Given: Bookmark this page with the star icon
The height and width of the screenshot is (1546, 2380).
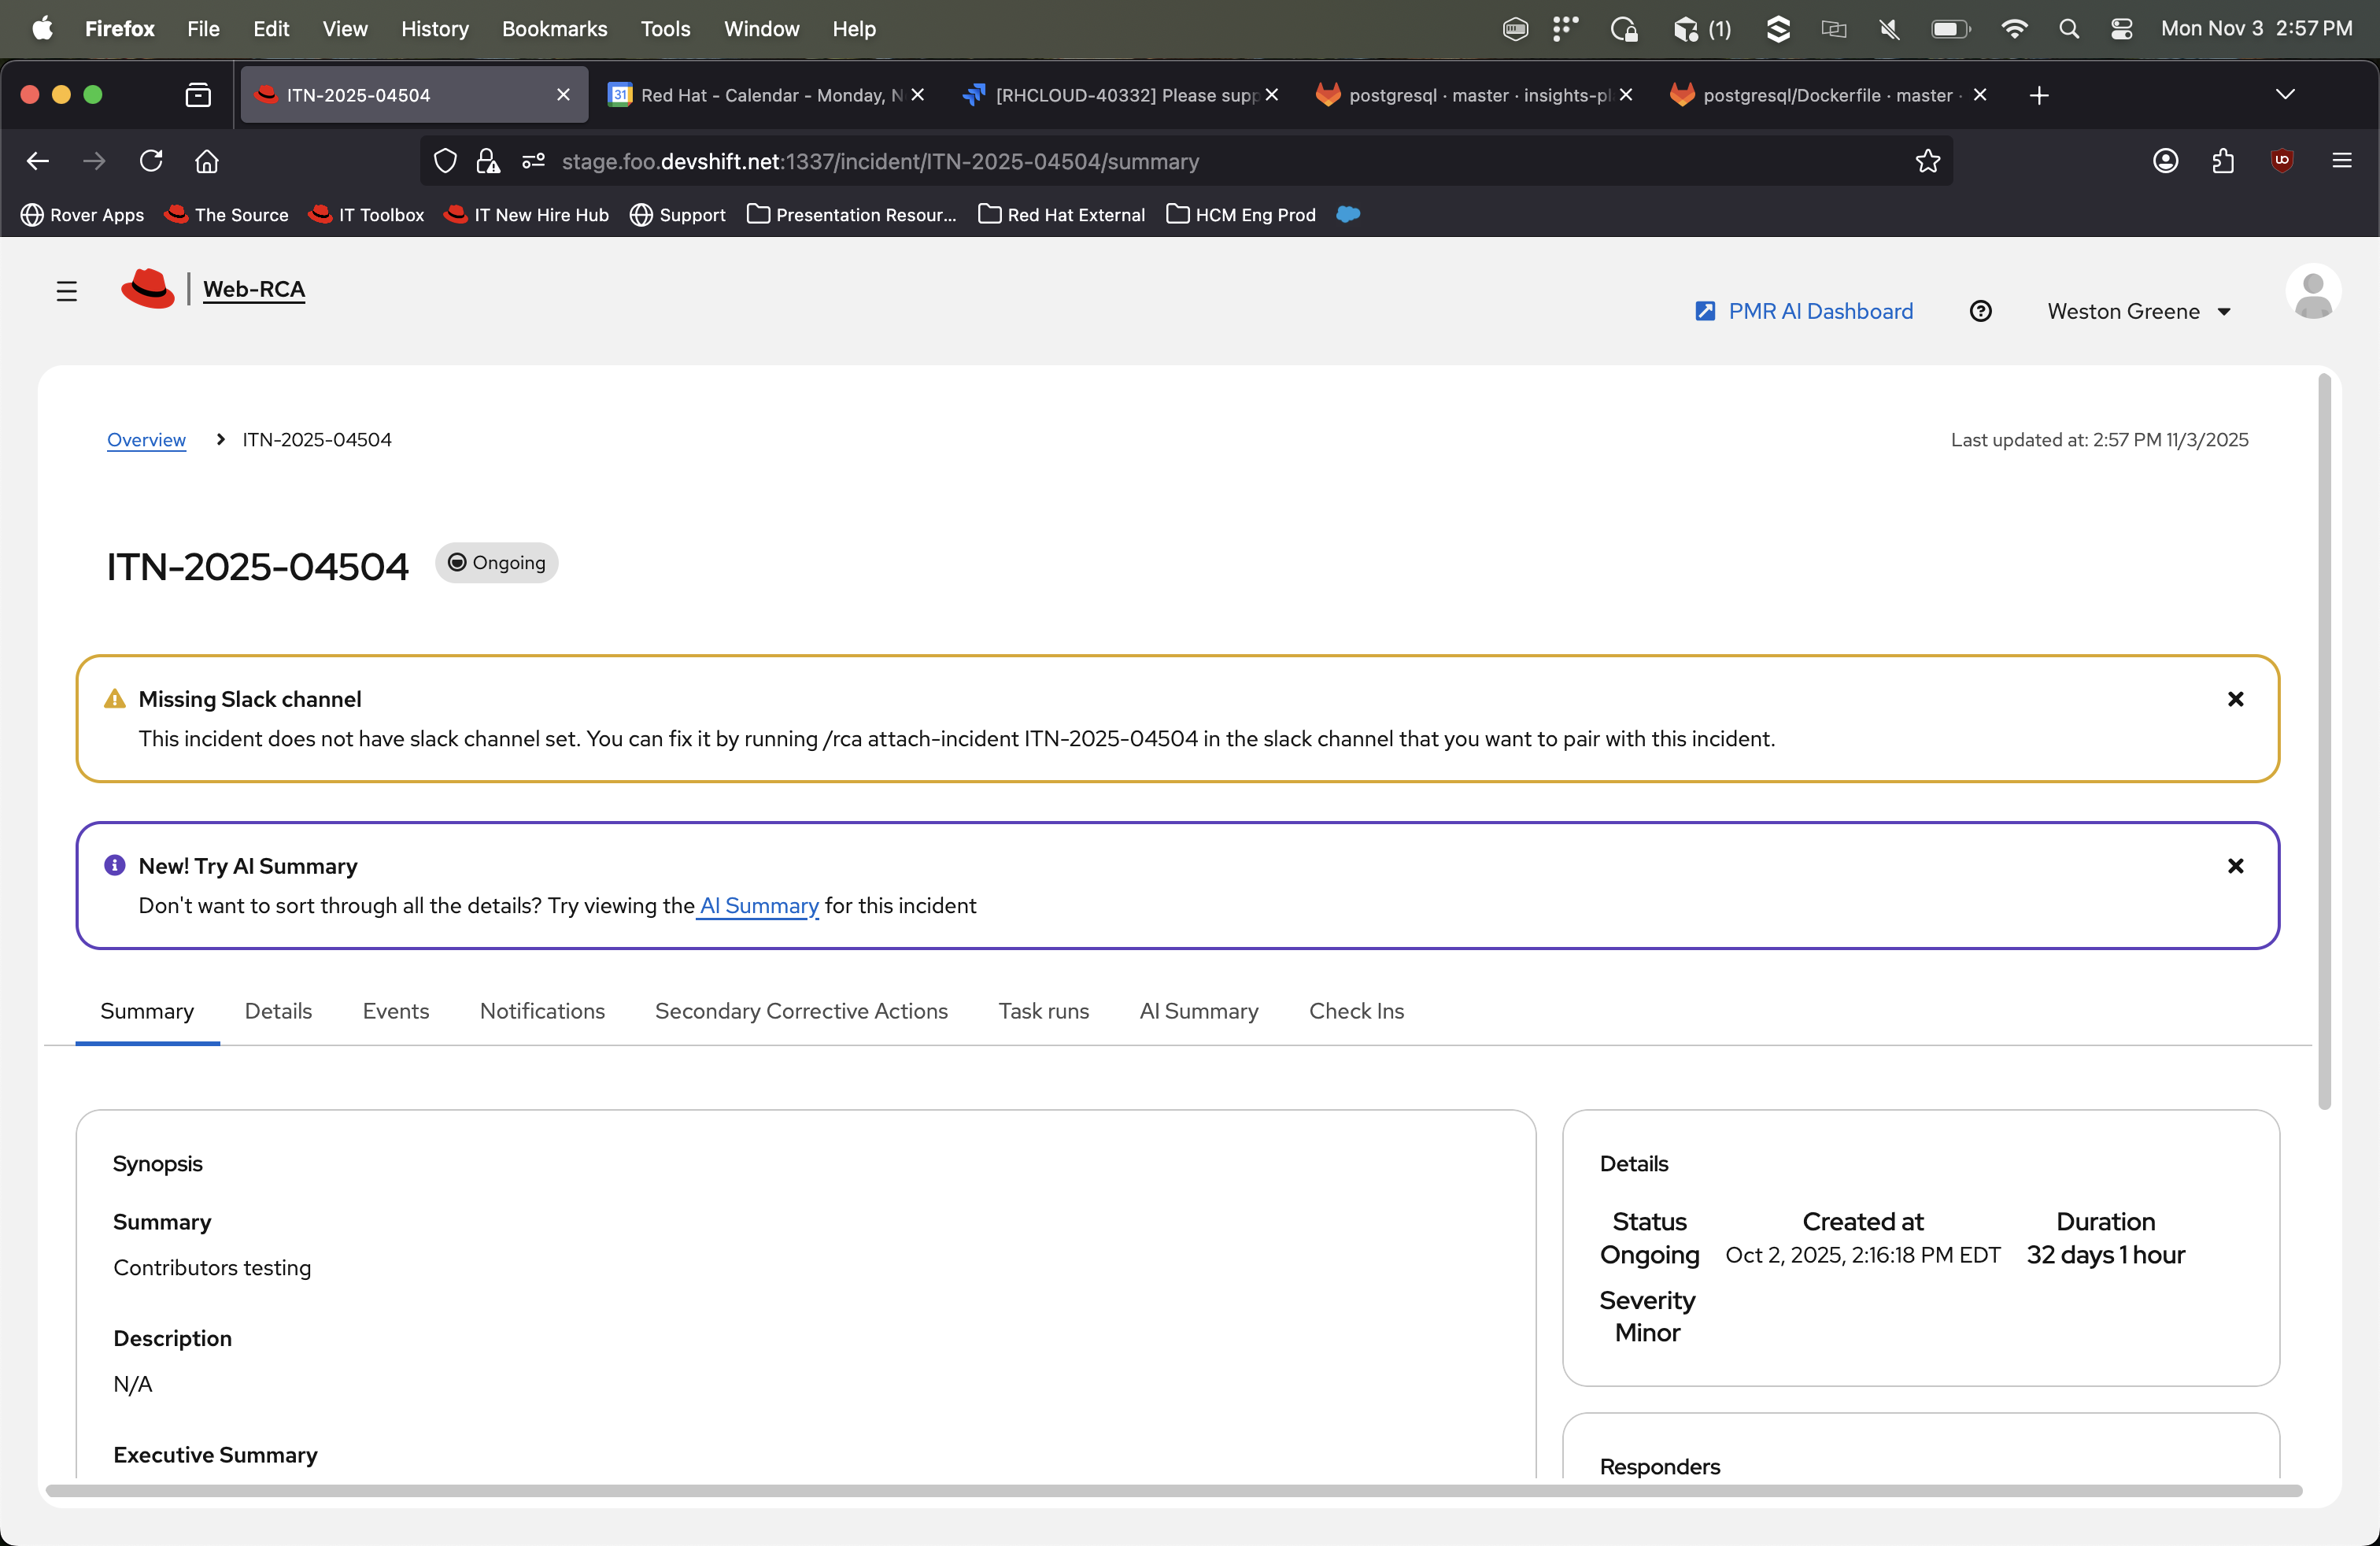Looking at the screenshot, I should (1927, 161).
